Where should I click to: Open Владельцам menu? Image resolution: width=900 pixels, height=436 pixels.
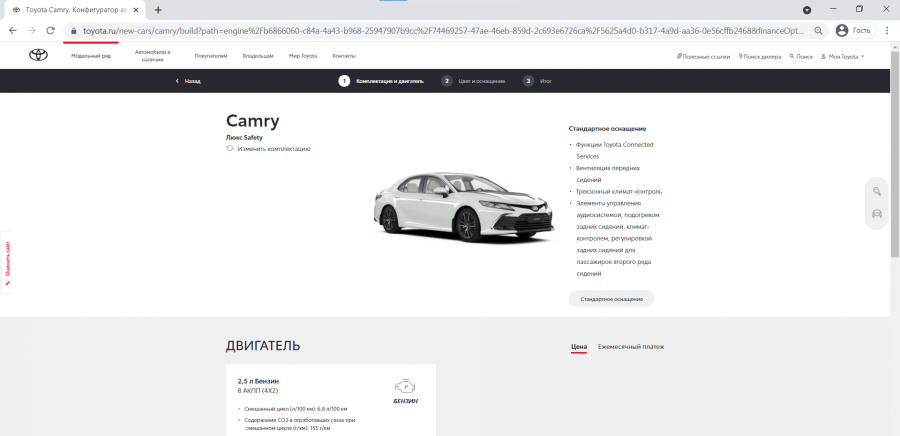[258, 56]
